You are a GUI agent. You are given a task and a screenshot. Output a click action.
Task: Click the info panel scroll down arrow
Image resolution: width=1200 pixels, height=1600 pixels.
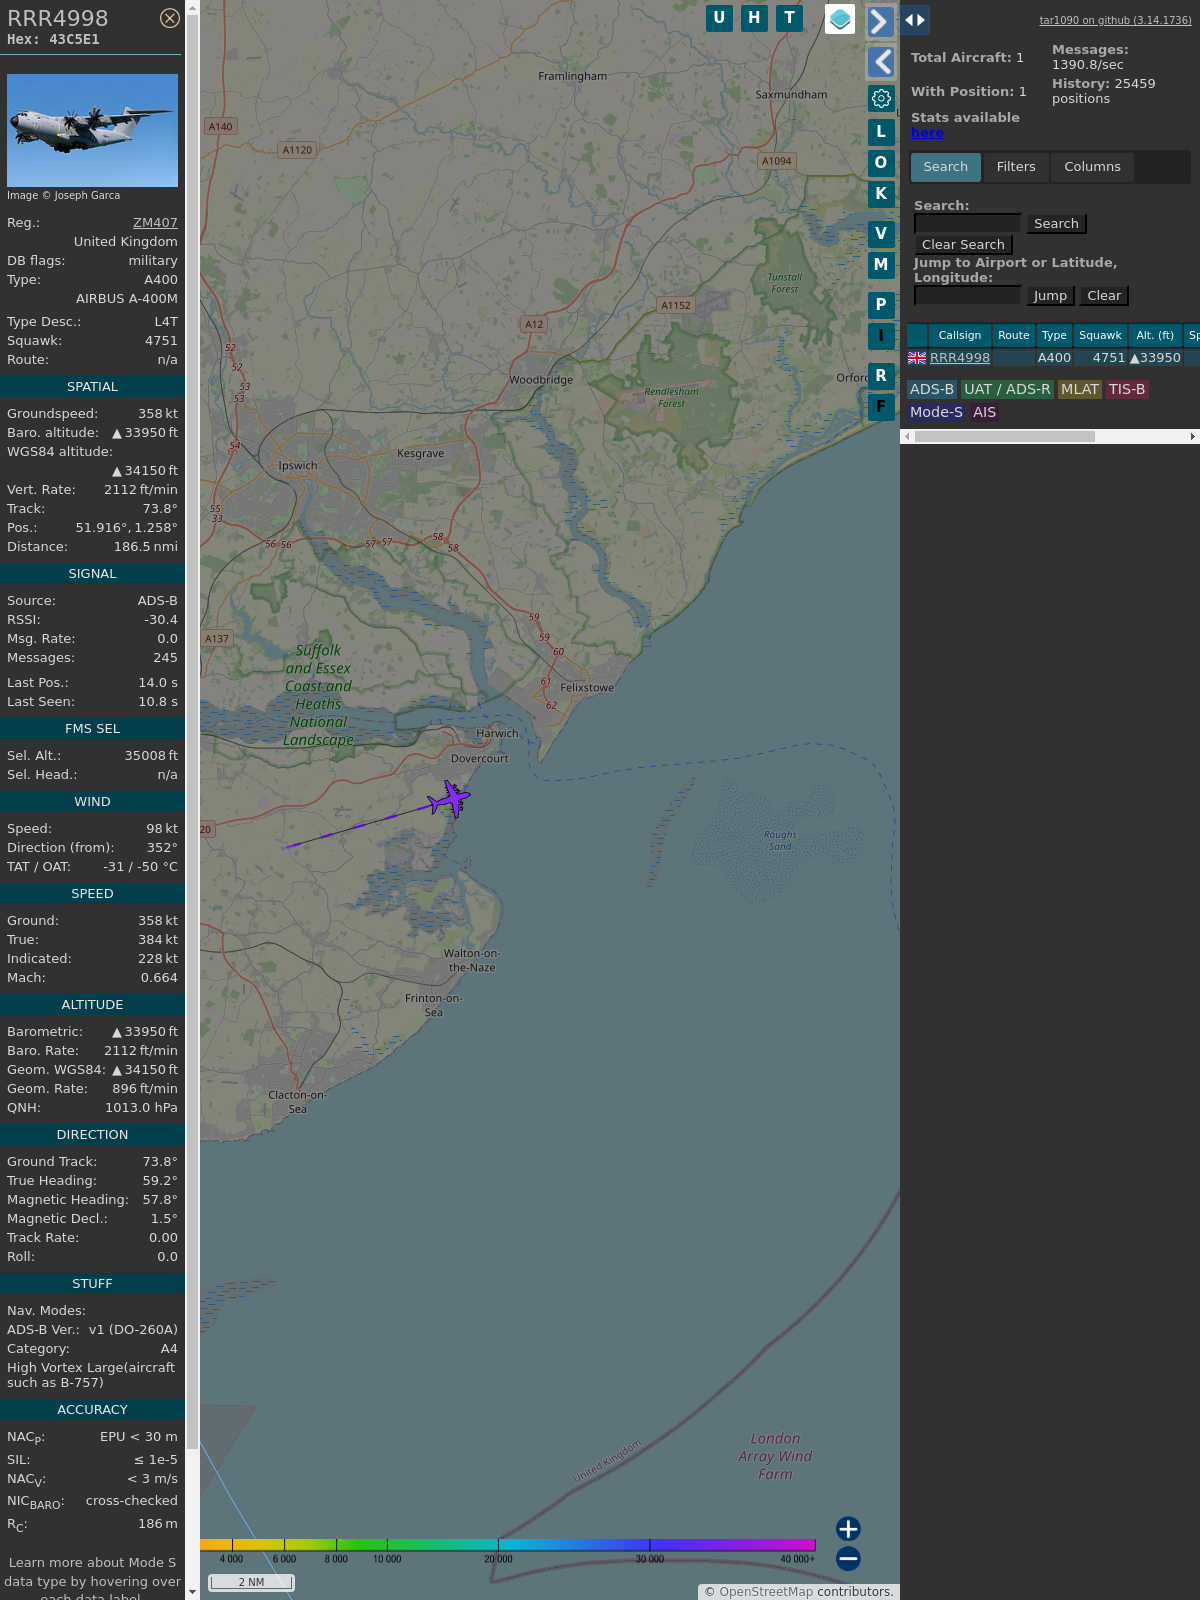pos(192,1592)
